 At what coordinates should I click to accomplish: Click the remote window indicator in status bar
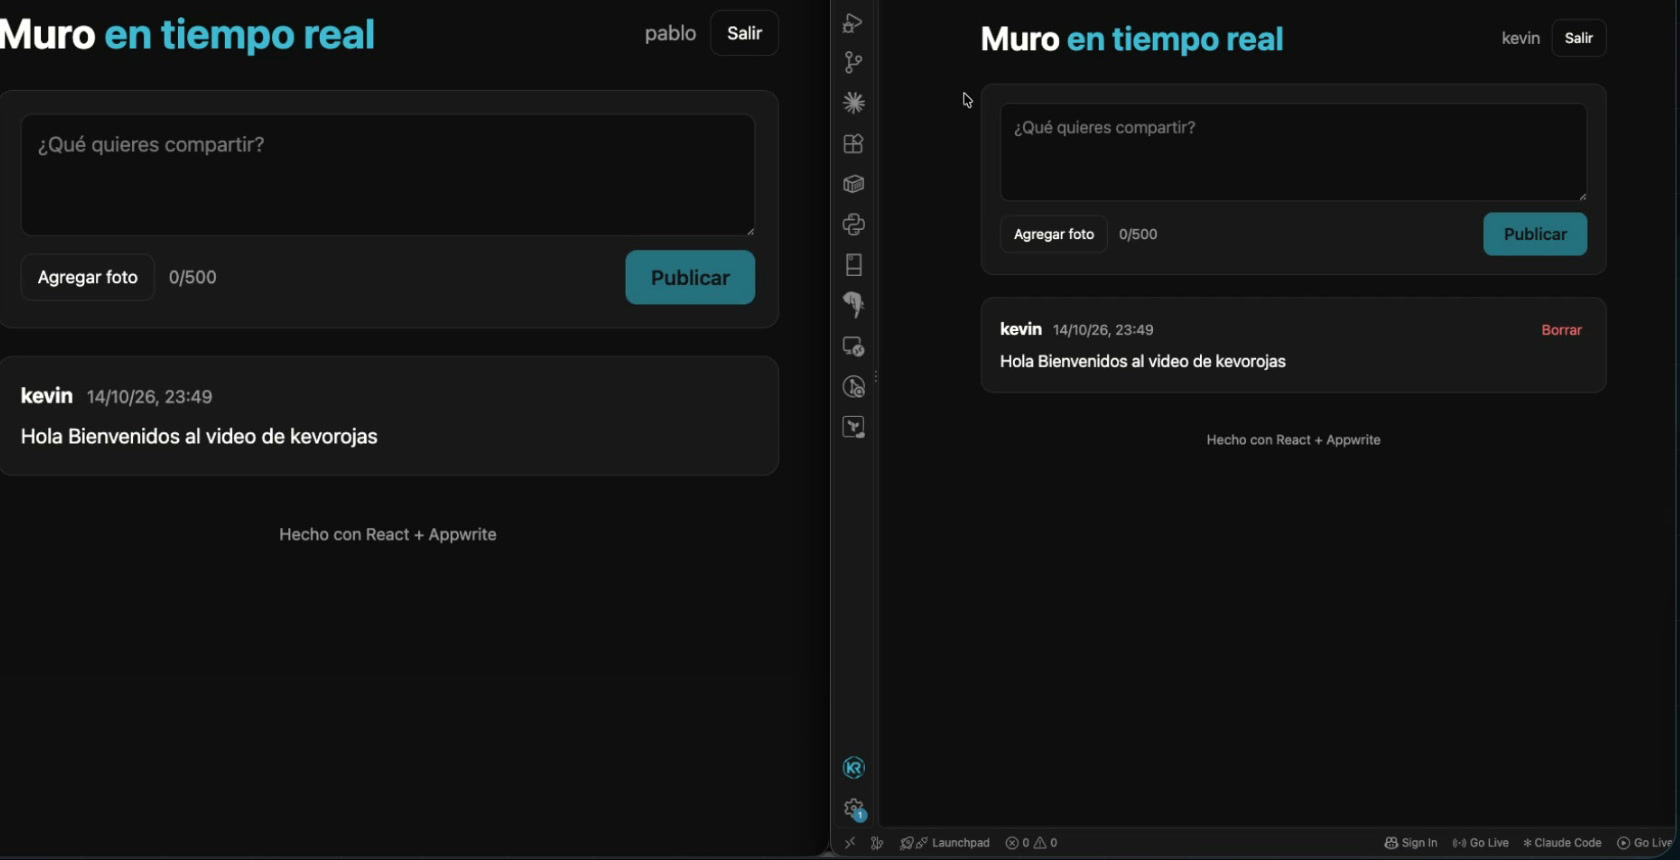pos(850,843)
